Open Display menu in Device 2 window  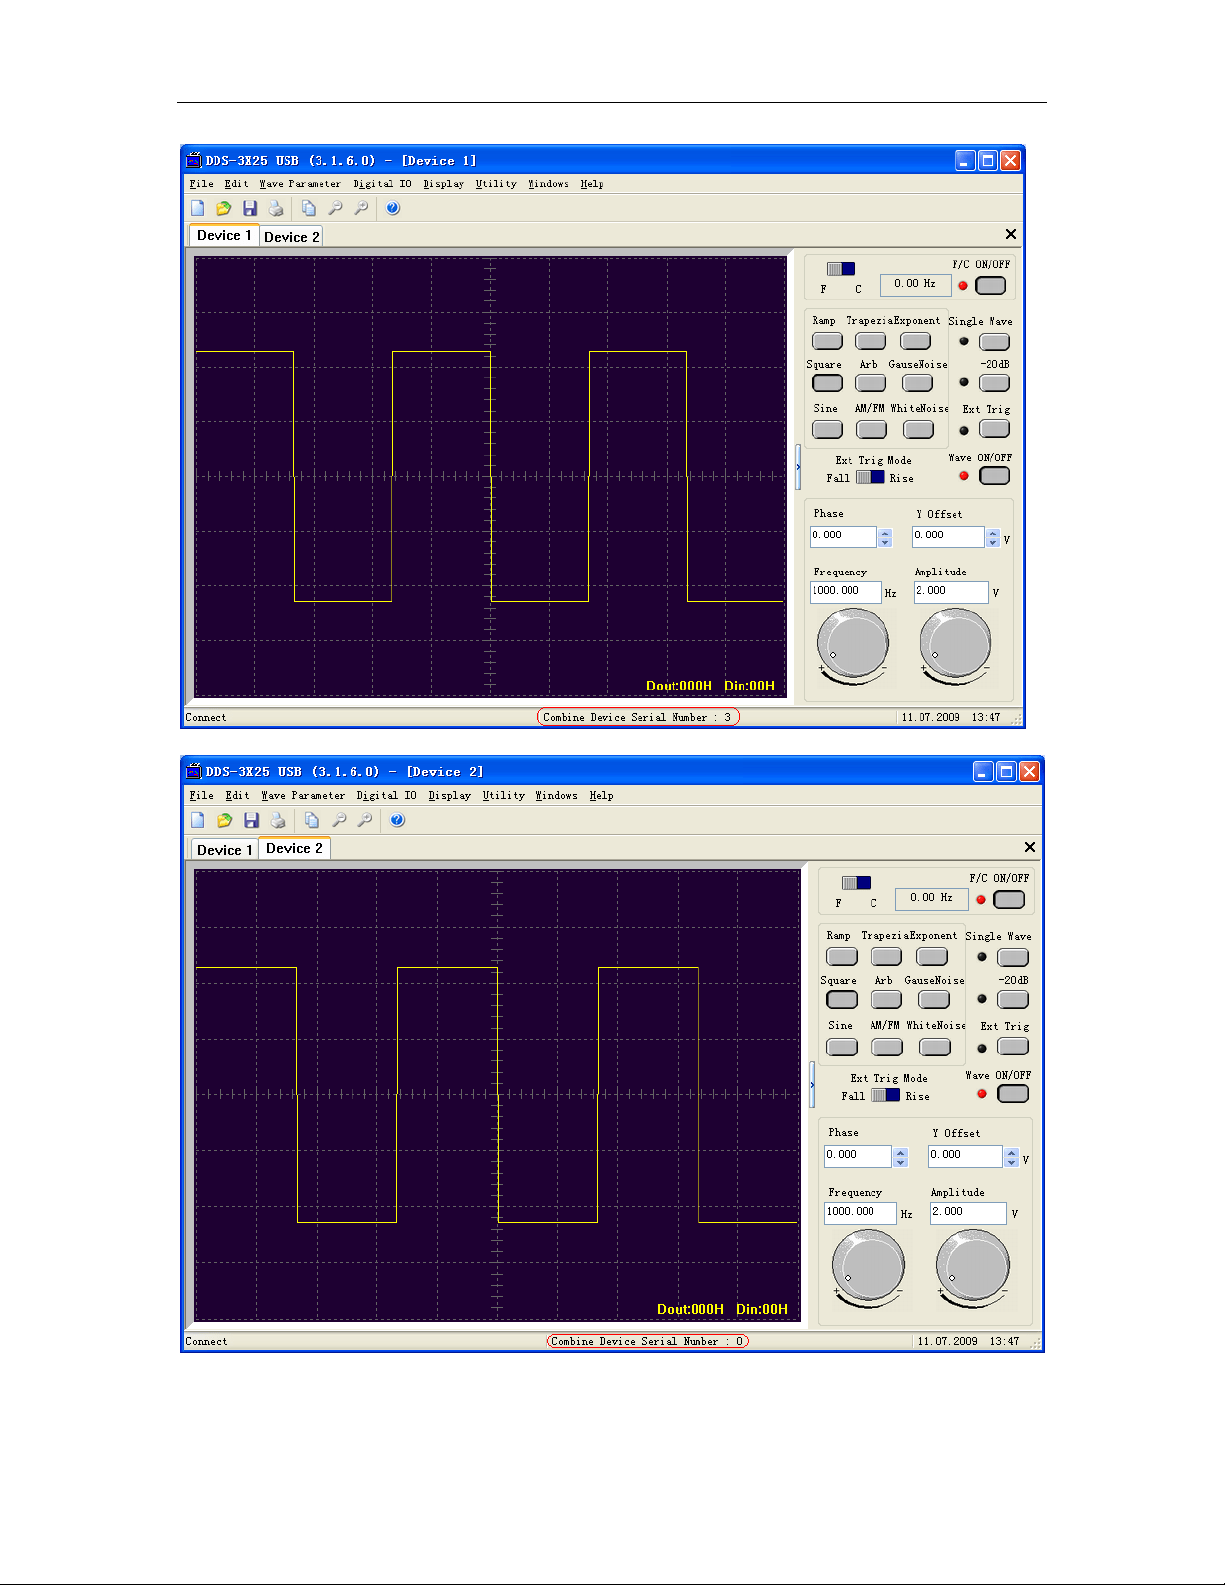click(449, 796)
